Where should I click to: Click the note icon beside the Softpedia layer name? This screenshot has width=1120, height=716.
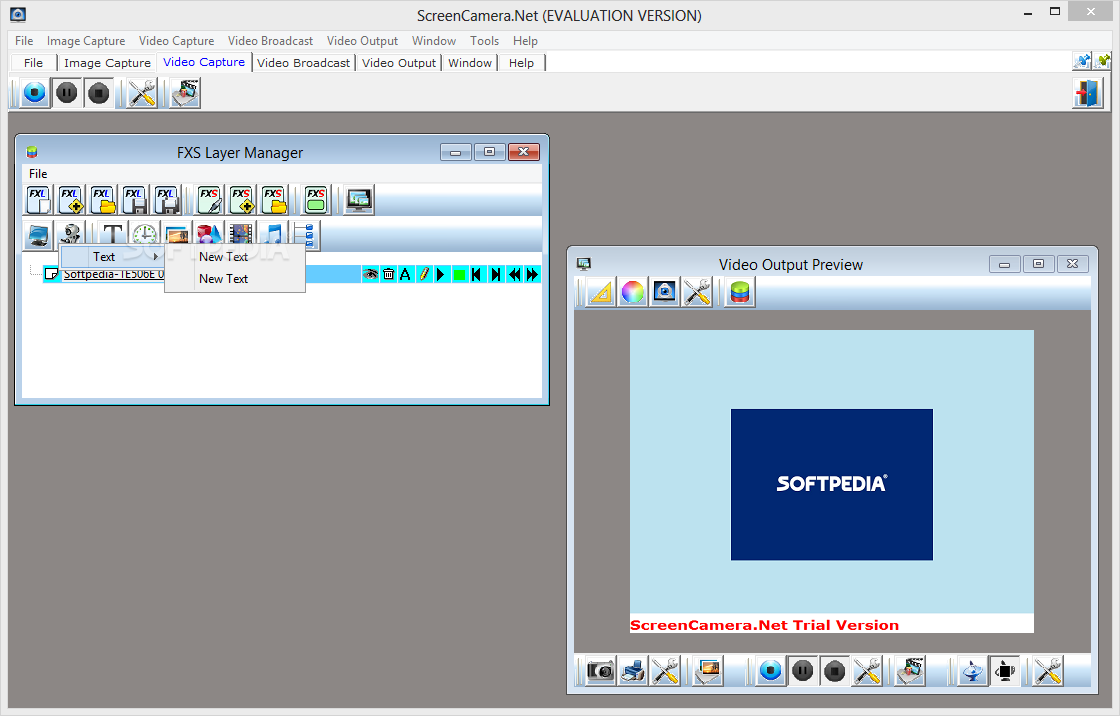(51, 274)
